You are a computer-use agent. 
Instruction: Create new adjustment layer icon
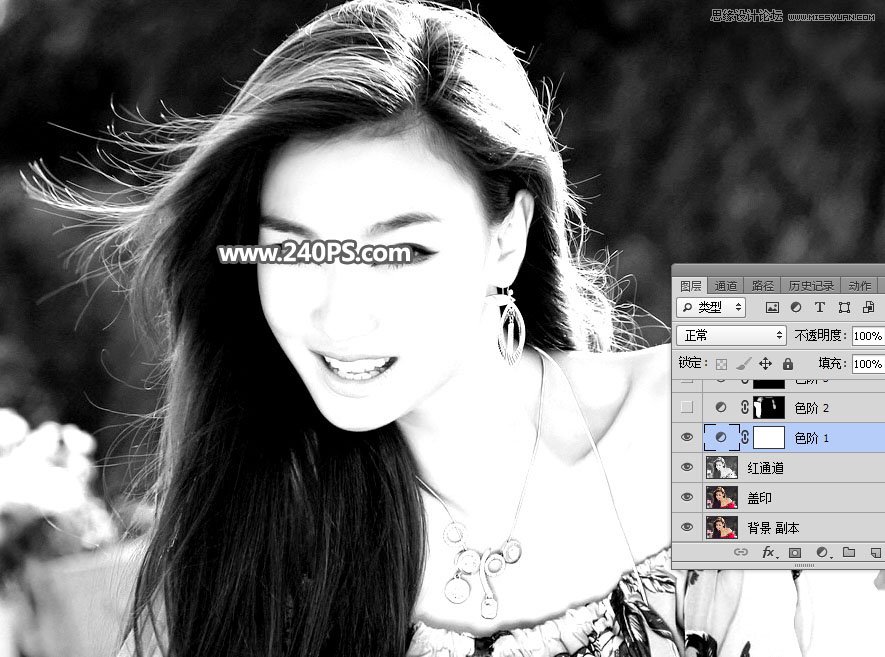pos(822,552)
